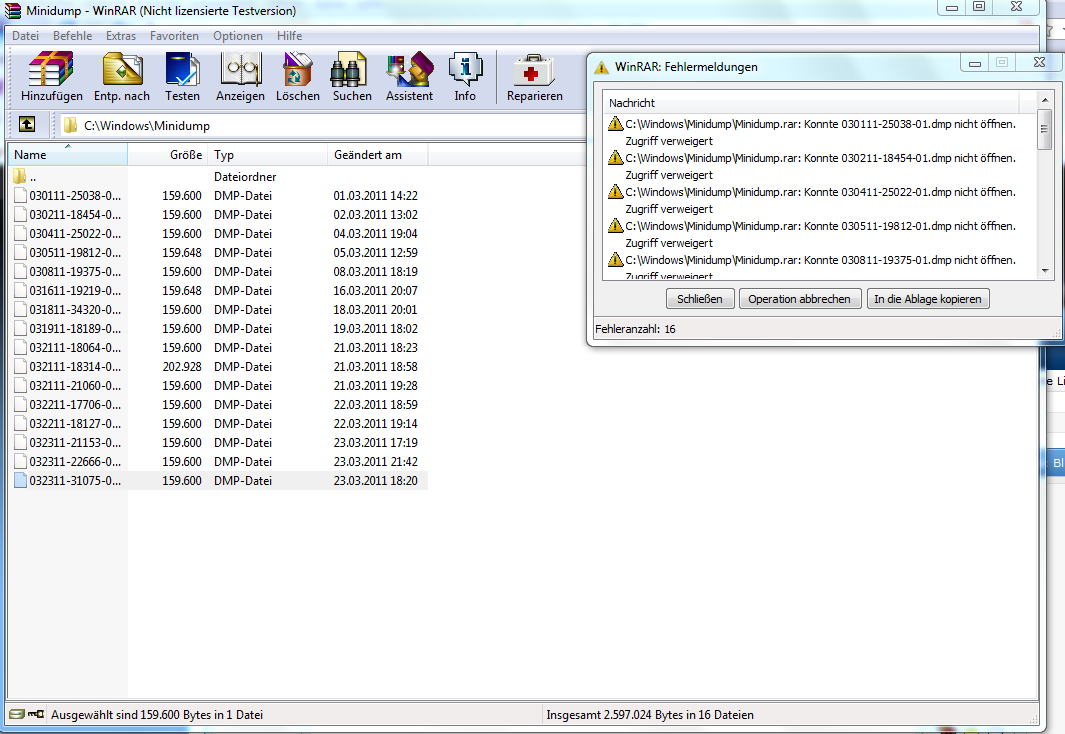Click the Hinzufügen (add) toolbar icon

tap(51, 69)
